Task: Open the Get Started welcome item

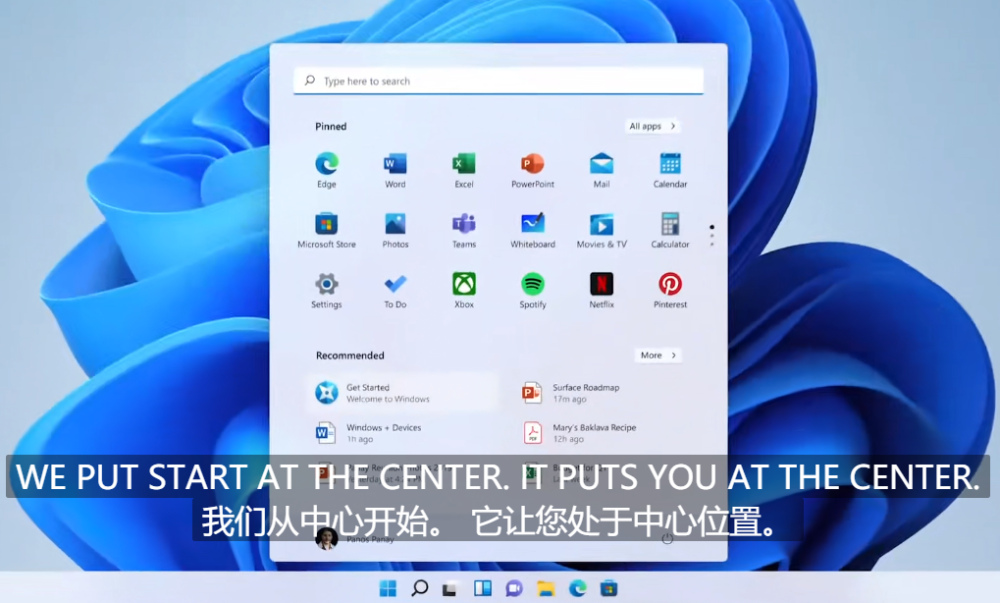Action: pyautogui.click(x=400, y=392)
